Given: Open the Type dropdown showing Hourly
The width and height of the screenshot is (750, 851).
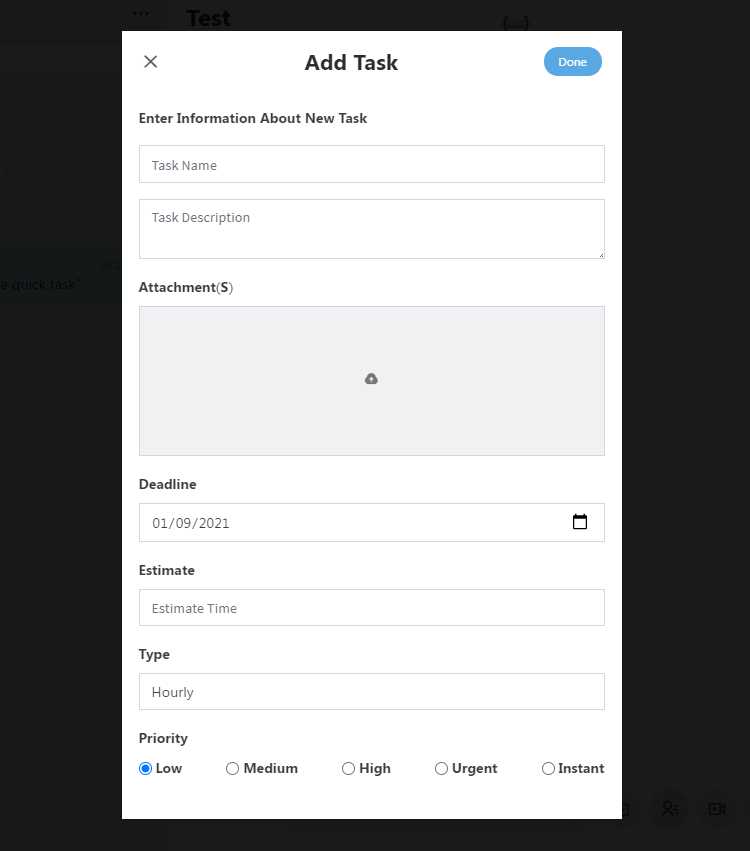Looking at the screenshot, I should [372, 691].
